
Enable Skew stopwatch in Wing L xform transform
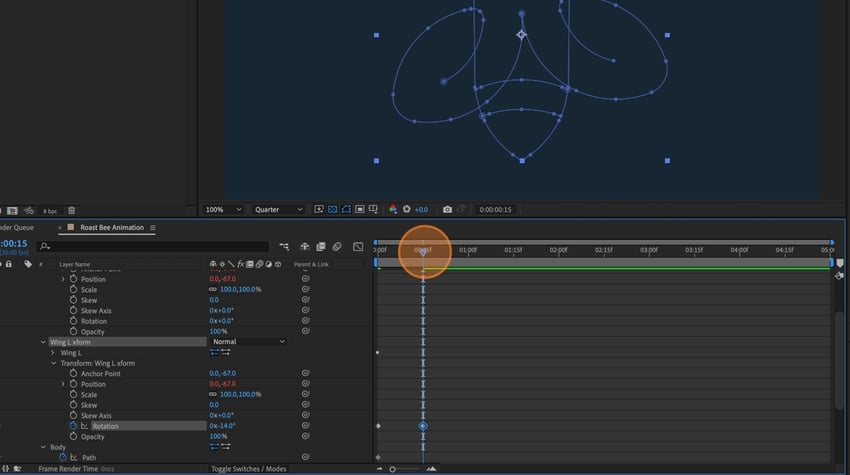point(73,405)
